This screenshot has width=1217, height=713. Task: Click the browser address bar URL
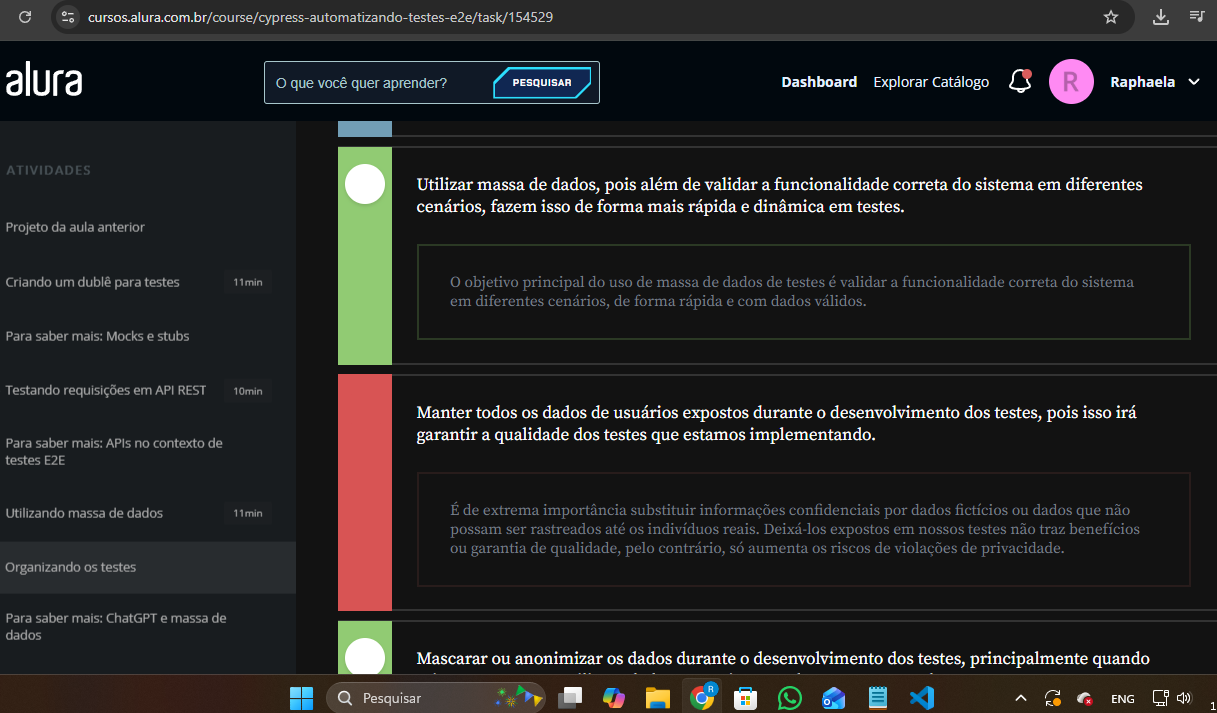(320, 17)
